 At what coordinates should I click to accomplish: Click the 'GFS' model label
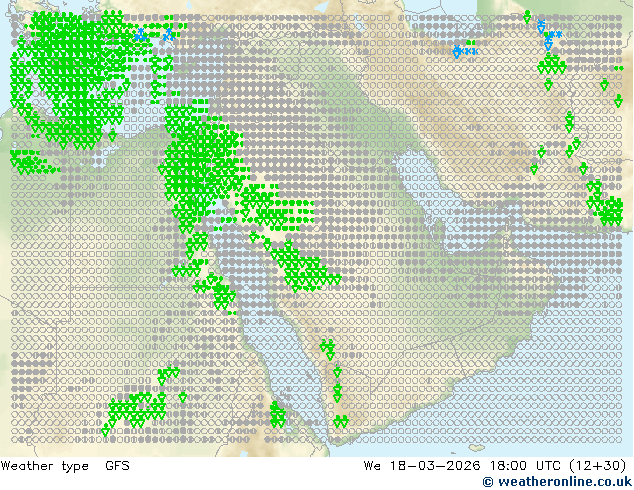[x=117, y=466]
